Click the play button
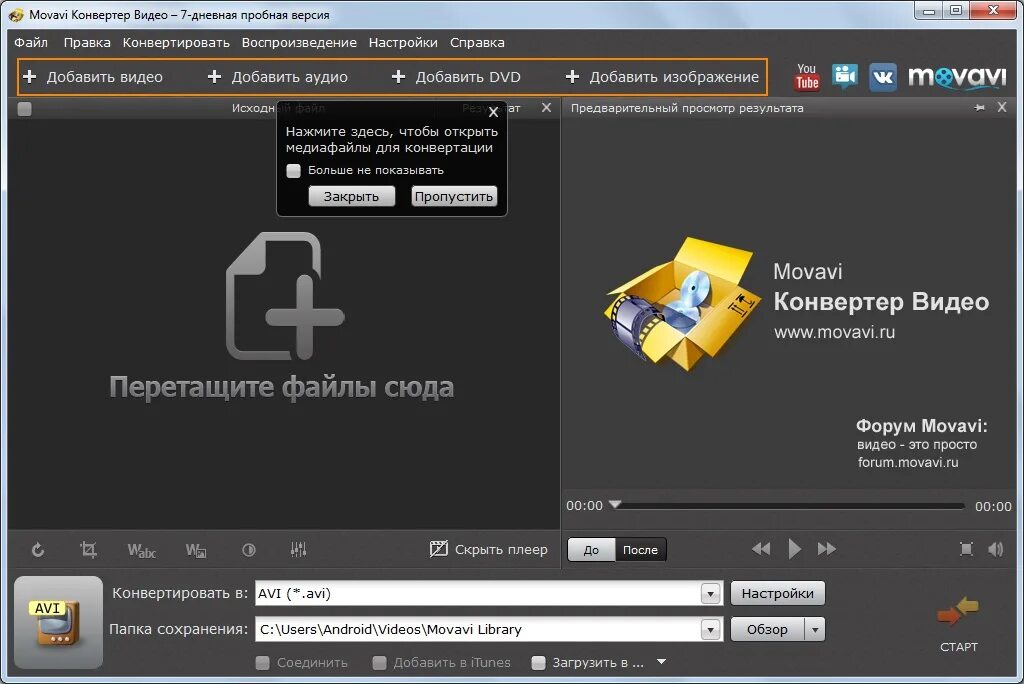The height and width of the screenshot is (684, 1024). 794,549
